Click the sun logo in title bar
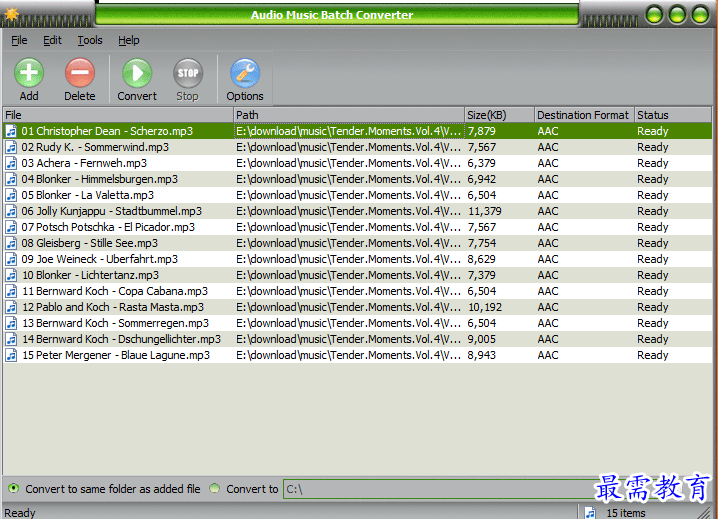This screenshot has width=718, height=519. click(x=11, y=14)
